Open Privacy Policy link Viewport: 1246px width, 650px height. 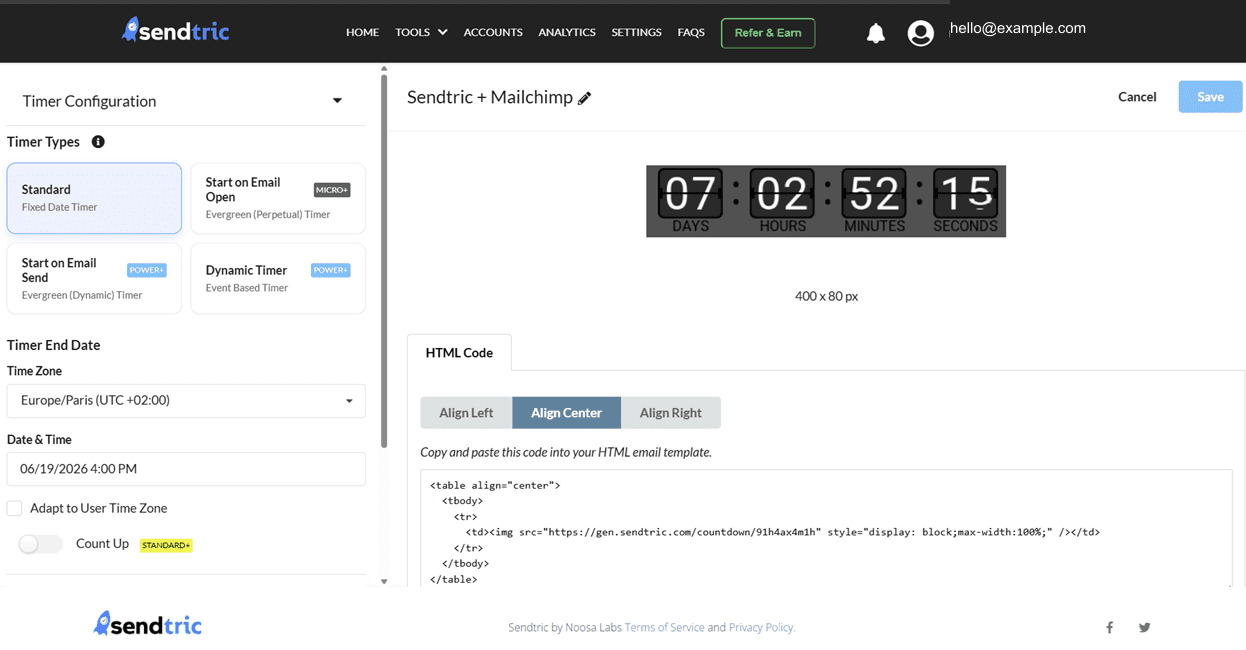761,627
